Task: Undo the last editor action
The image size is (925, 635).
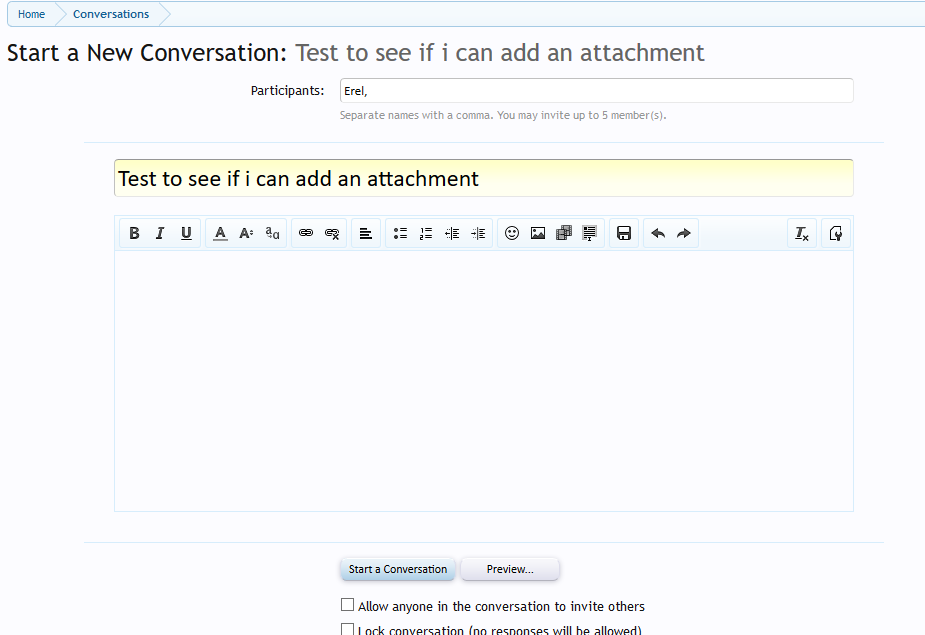Action: (x=657, y=233)
